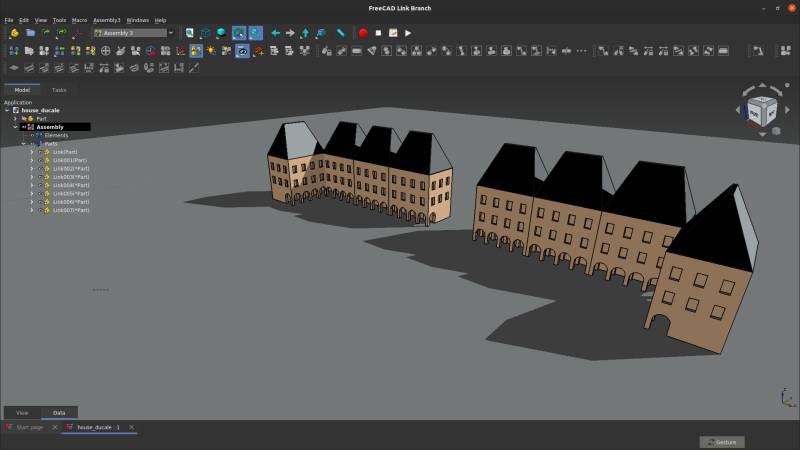
Task: Click the Open file folder icon
Action: point(30,33)
